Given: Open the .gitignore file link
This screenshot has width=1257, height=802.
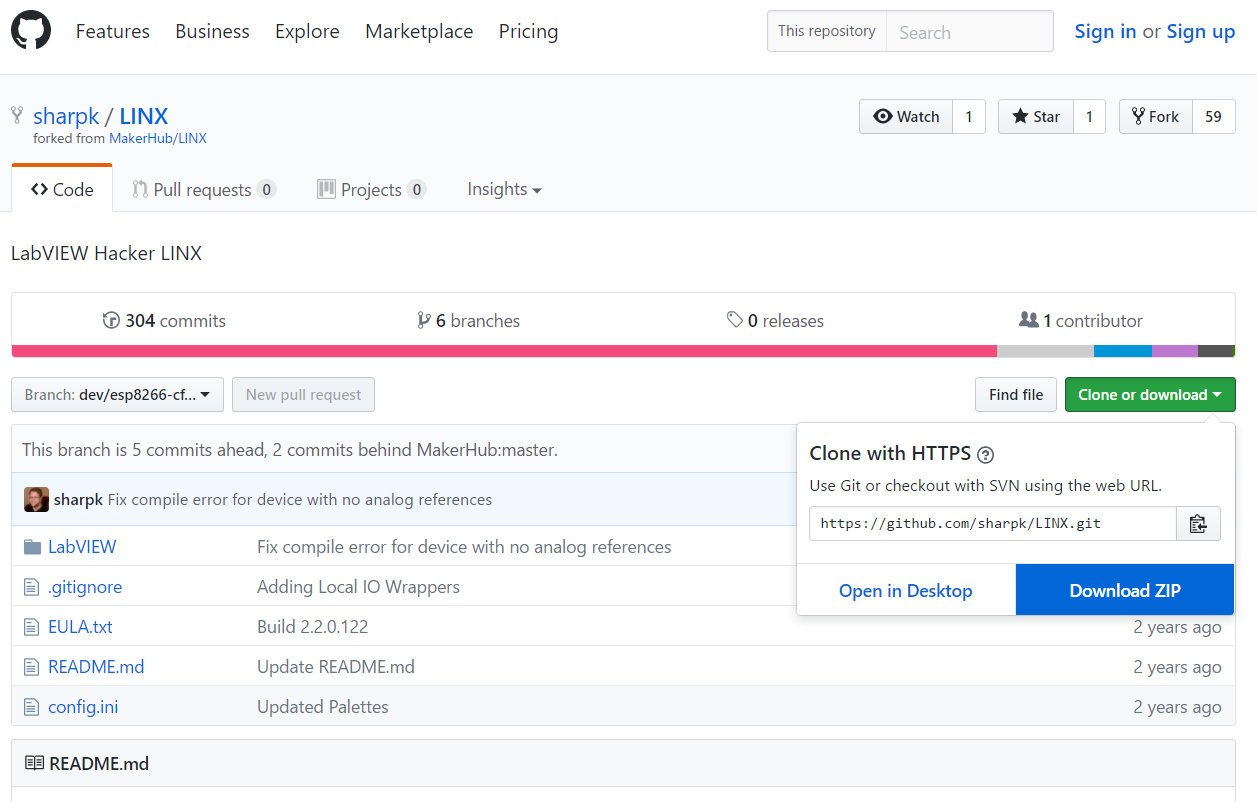Looking at the screenshot, I should tap(85, 587).
